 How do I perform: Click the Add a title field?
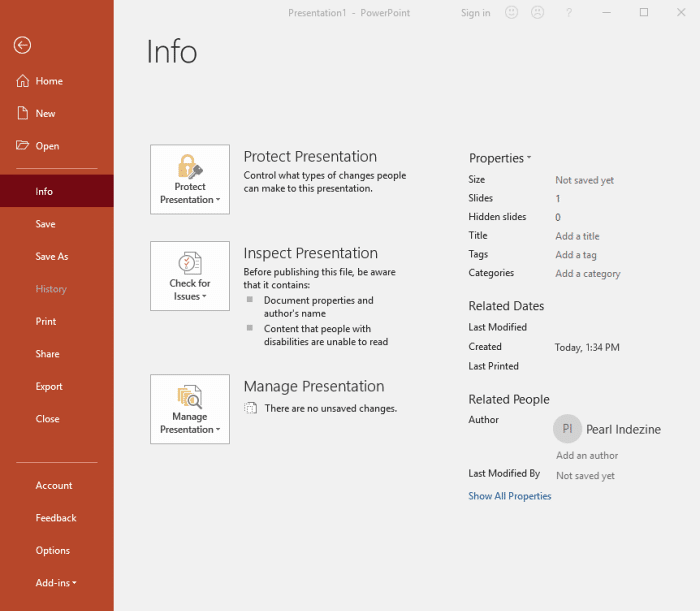pos(577,236)
